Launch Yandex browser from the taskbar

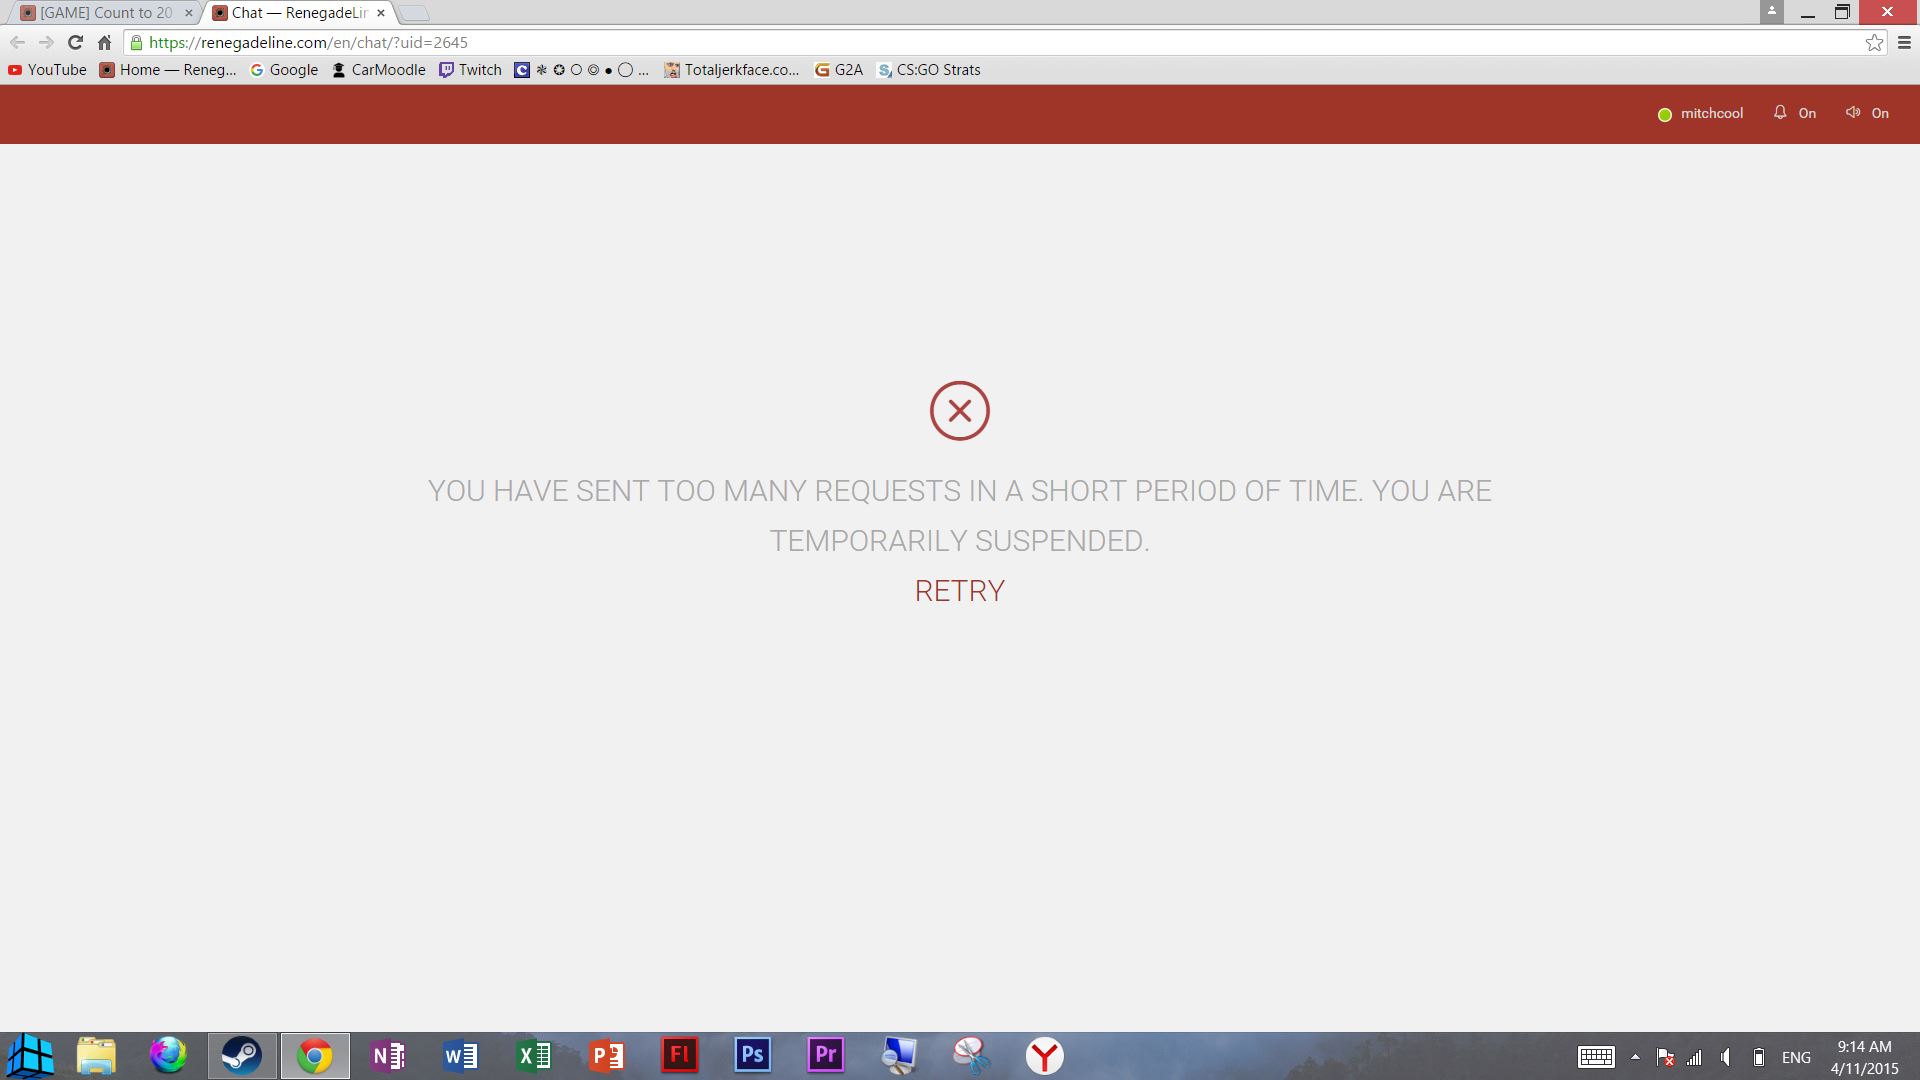pos(1044,1056)
